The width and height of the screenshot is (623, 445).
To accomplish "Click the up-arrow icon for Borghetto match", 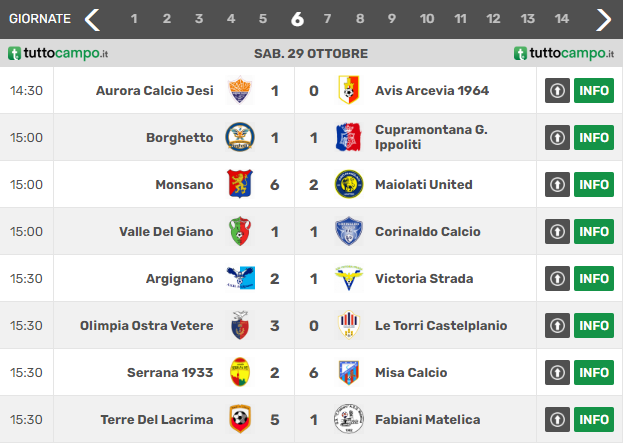I will coord(557,137).
